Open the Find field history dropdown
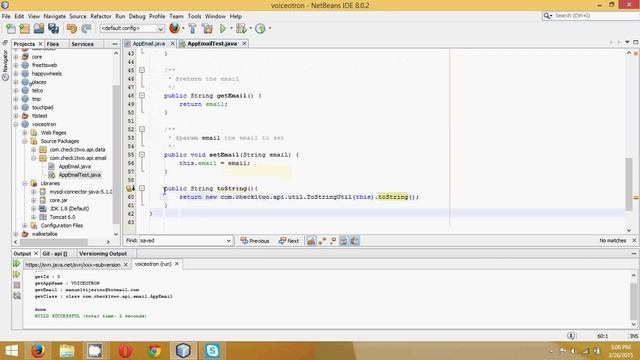This screenshot has height=360, width=640. 228,241
